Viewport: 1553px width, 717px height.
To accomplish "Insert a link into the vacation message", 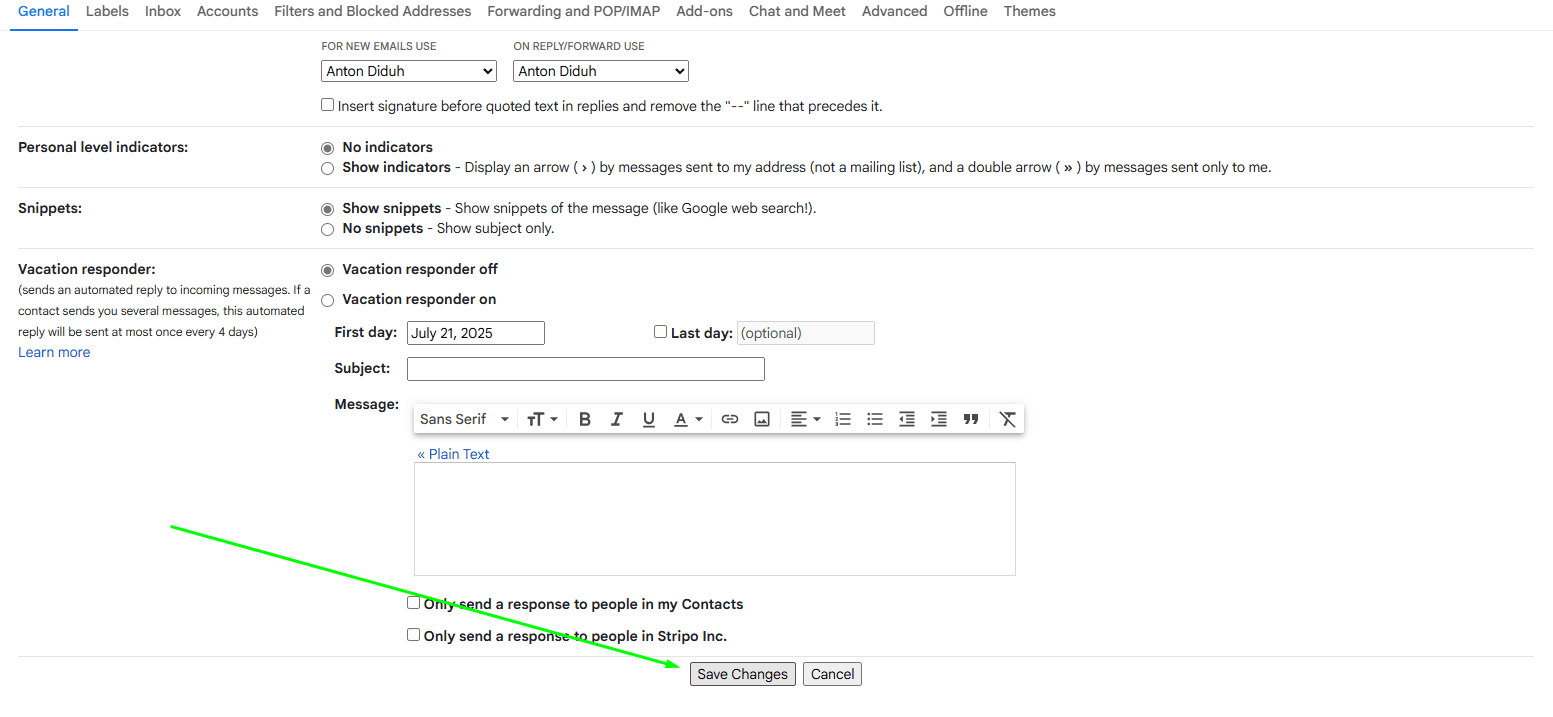I will click(729, 419).
